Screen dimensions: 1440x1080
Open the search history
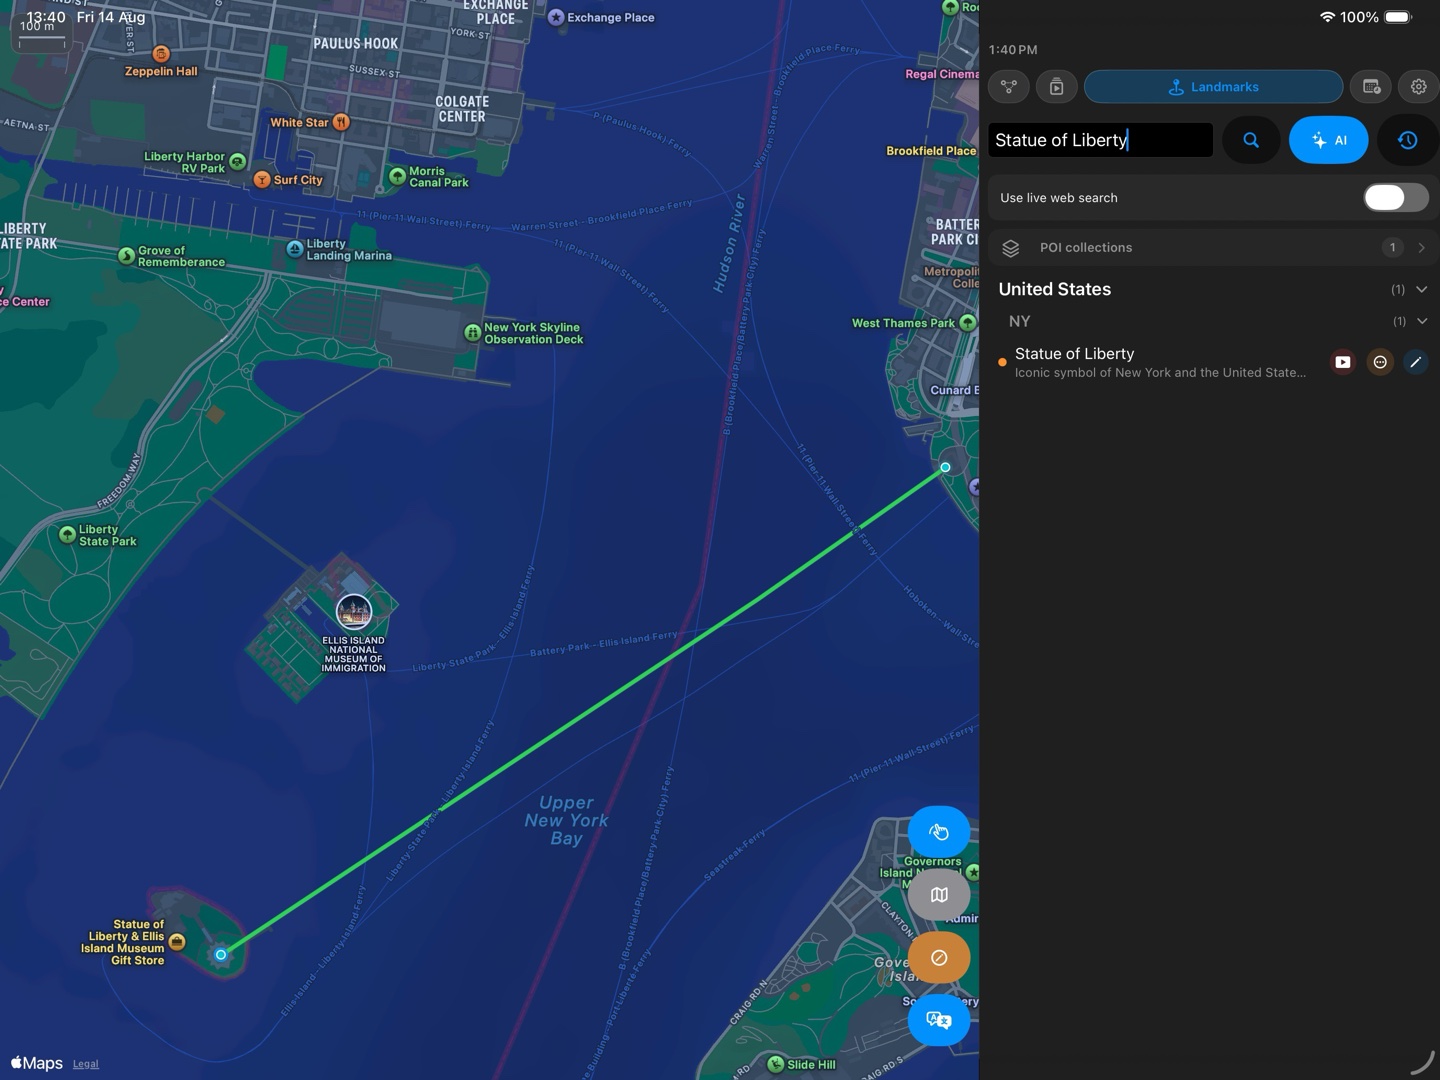point(1407,140)
